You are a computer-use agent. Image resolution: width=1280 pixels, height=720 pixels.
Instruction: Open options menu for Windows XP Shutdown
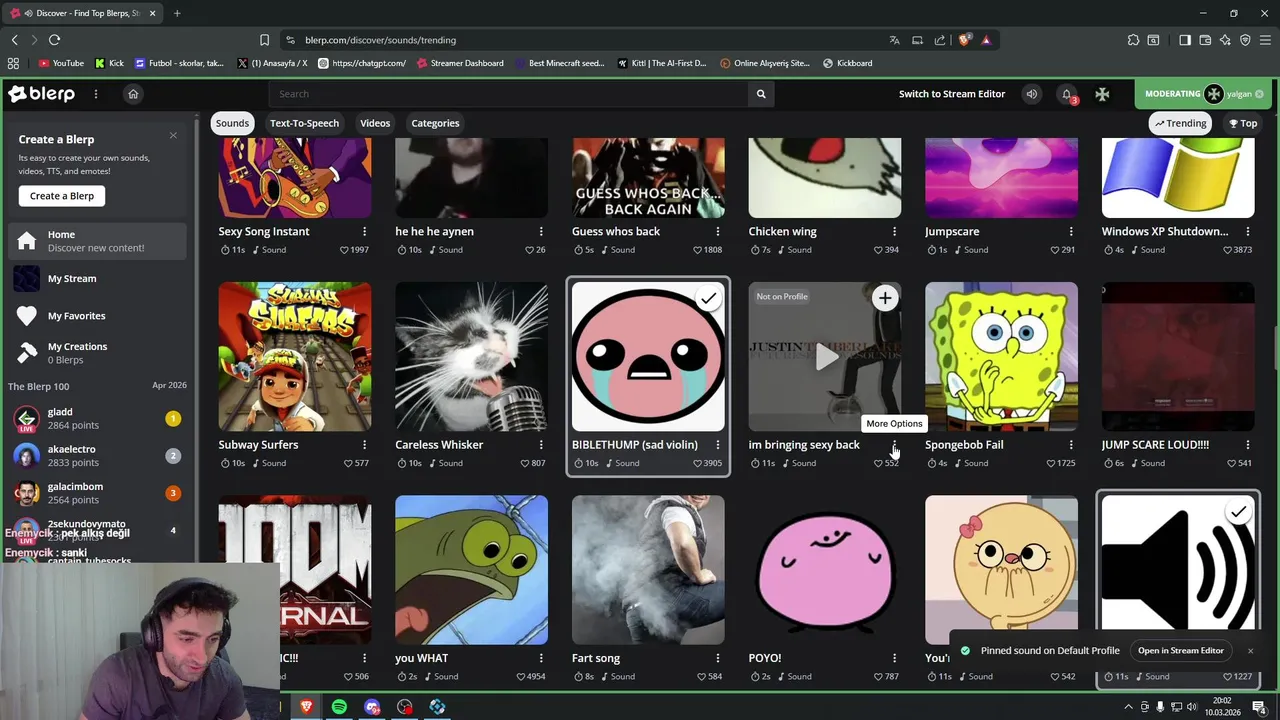coord(1247,231)
